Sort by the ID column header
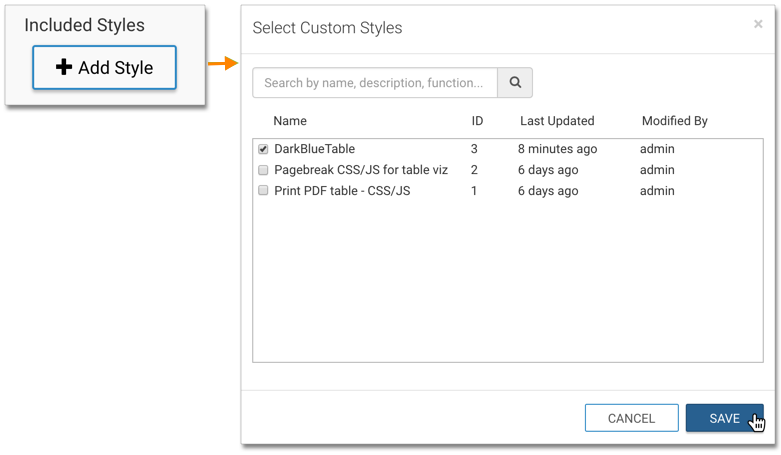The height and width of the screenshot is (455, 781). tap(477, 121)
